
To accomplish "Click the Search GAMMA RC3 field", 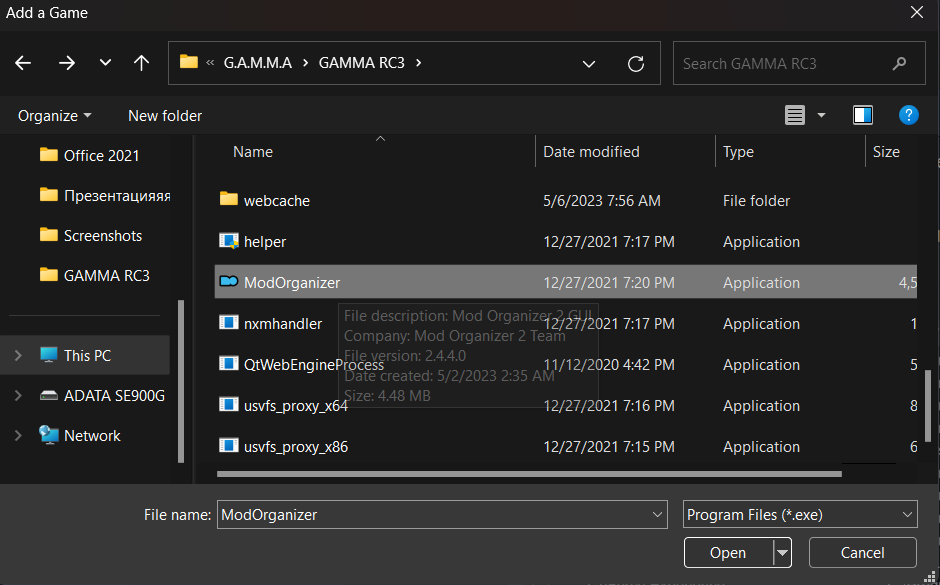I will click(x=780, y=63).
